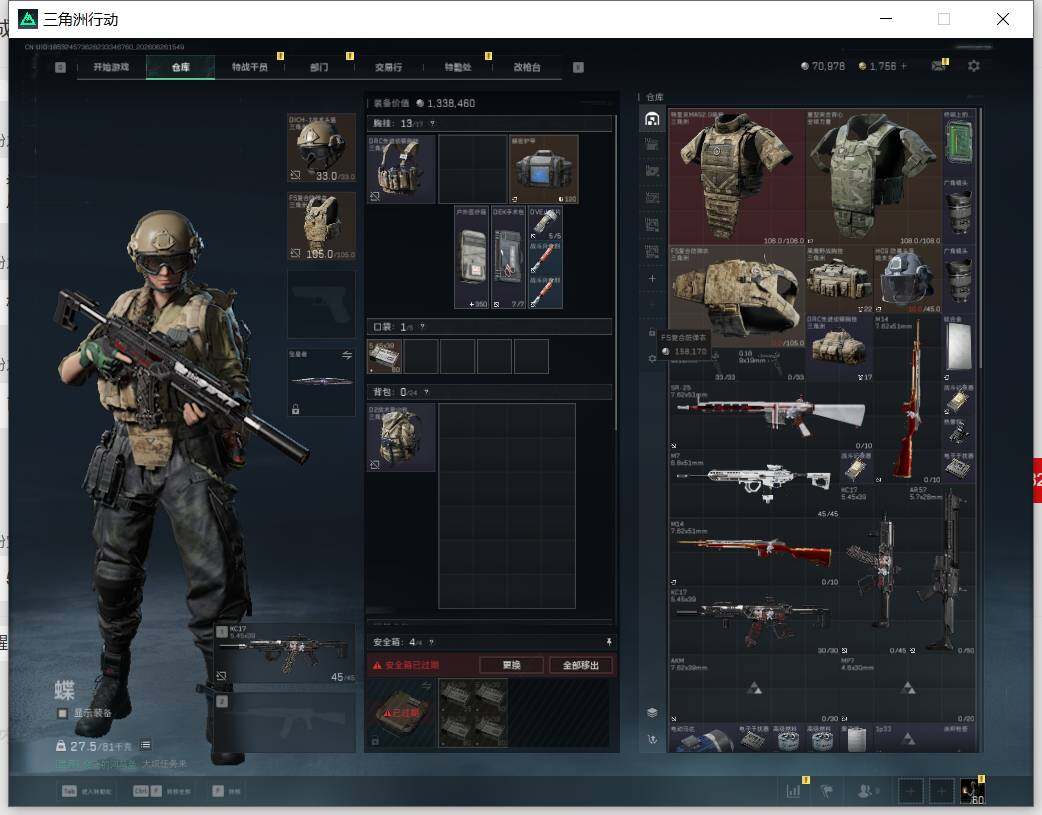Image resolution: width=1042 pixels, height=815 pixels.
Task: Open the settings gear in top bar
Action: coord(974,66)
